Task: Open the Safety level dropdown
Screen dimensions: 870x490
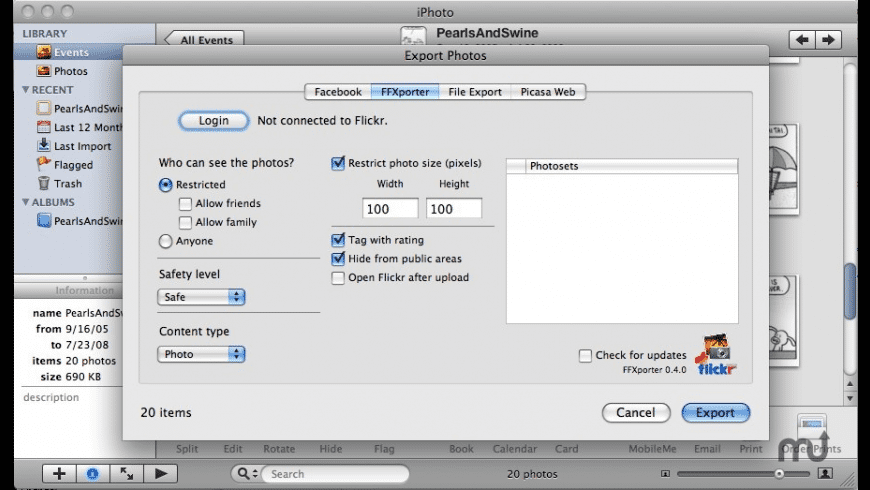Action: pyautogui.click(x=201, y=297)
